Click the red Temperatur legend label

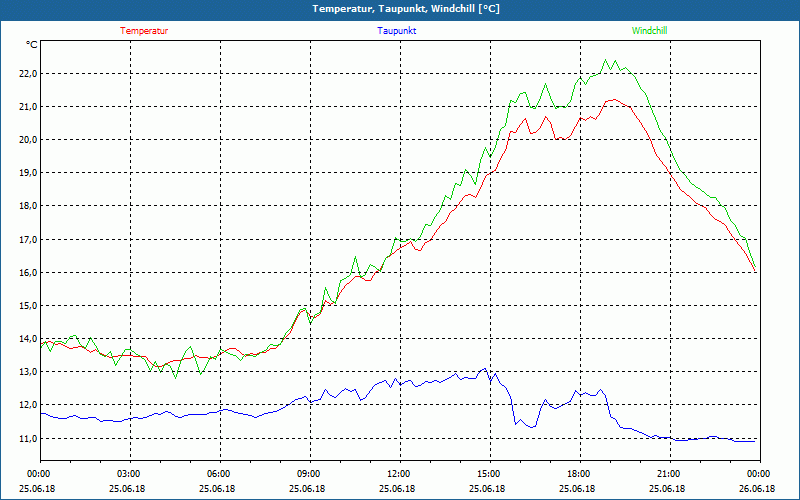pyautogui.click(x=144, y=31)
